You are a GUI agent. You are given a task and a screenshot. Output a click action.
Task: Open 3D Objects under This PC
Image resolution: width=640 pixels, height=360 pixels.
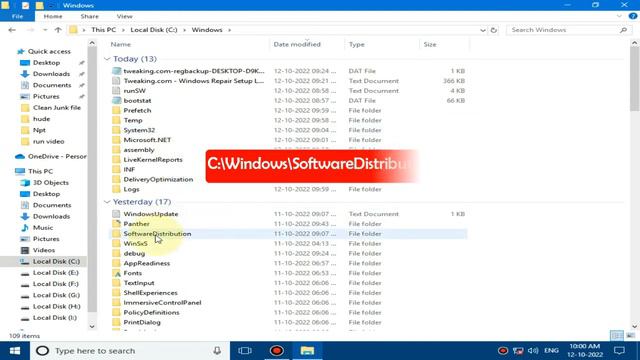pyautogui.click(x=51, y=182)
